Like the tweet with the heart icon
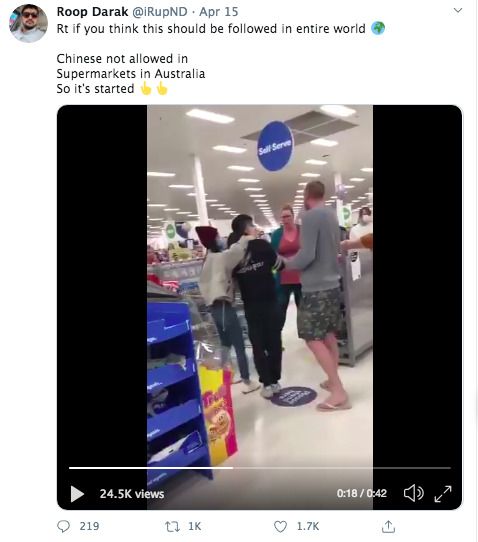 pyautogui.click(x=280, y=526)
